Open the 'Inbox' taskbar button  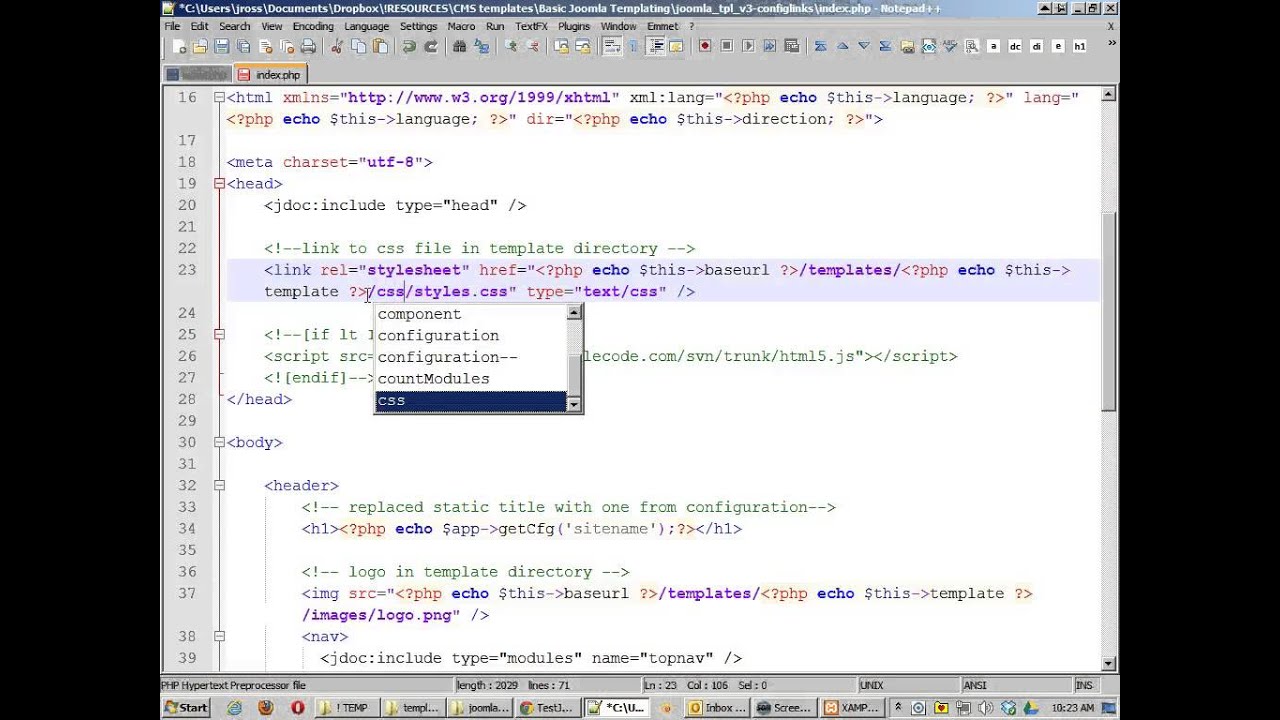coord(718,707)
